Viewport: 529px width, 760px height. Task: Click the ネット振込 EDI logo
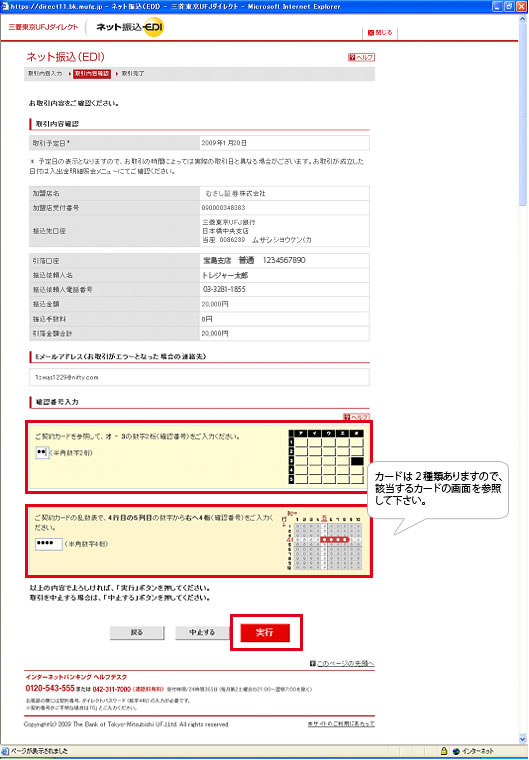(x=129, y=27)
